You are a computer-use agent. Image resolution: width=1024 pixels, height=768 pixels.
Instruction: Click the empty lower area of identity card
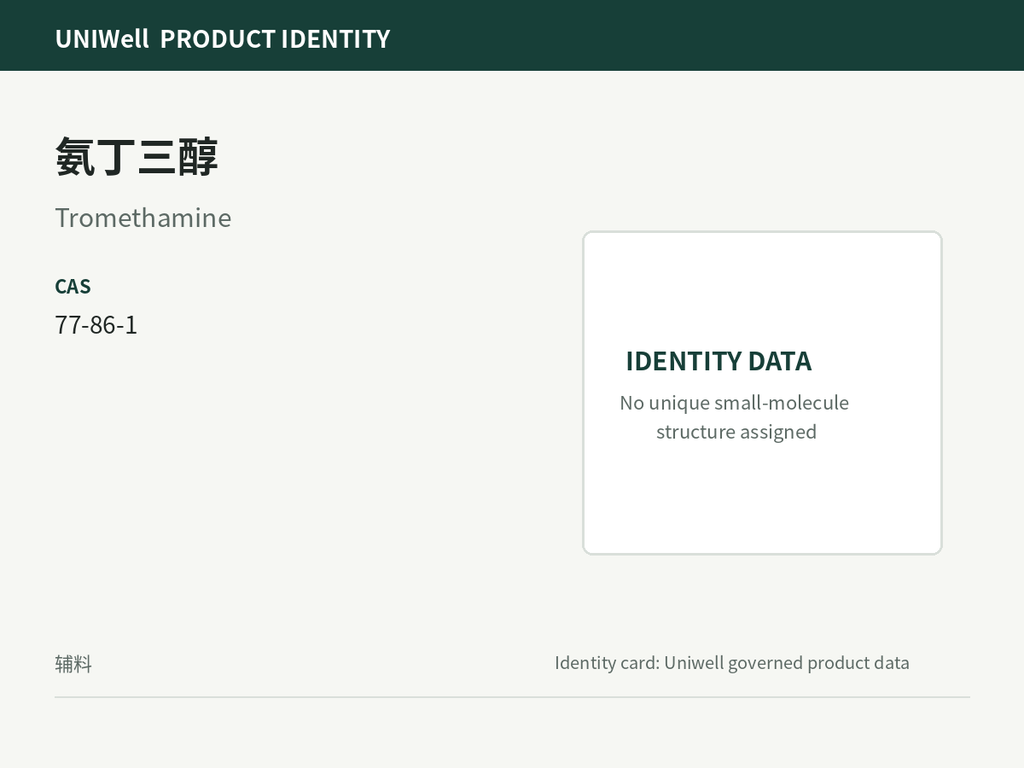point(762,500)
